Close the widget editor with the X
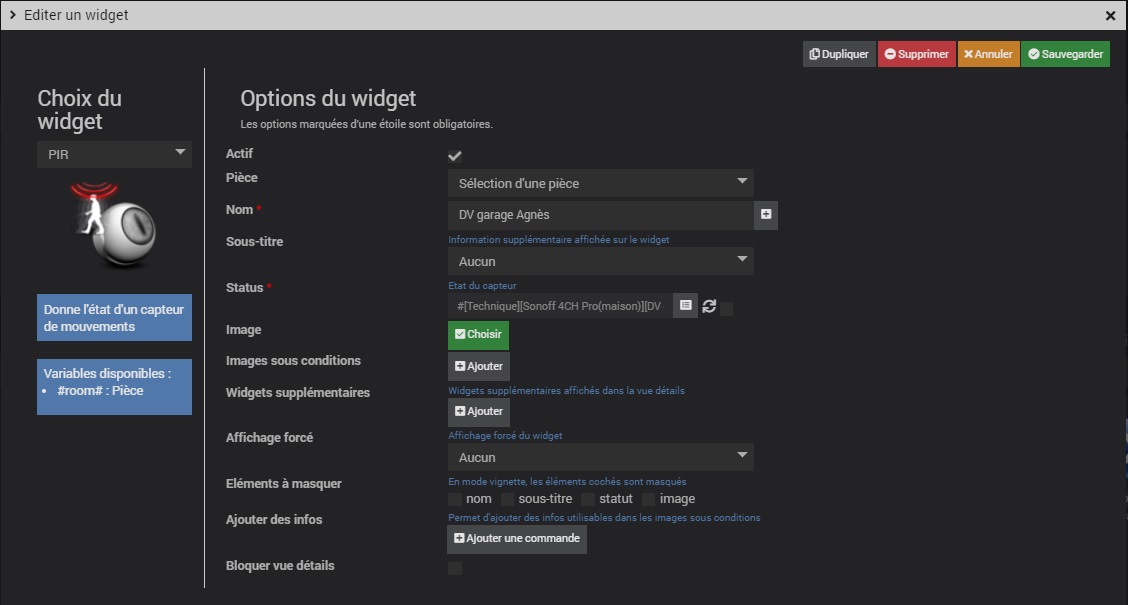This screenshot has width=1128, height=605. pos(1110,16)
